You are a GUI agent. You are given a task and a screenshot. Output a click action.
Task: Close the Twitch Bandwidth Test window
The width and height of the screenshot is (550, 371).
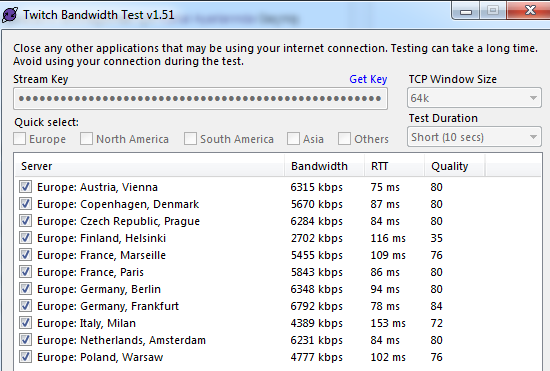pyautogui.click(x=529, y=11)
